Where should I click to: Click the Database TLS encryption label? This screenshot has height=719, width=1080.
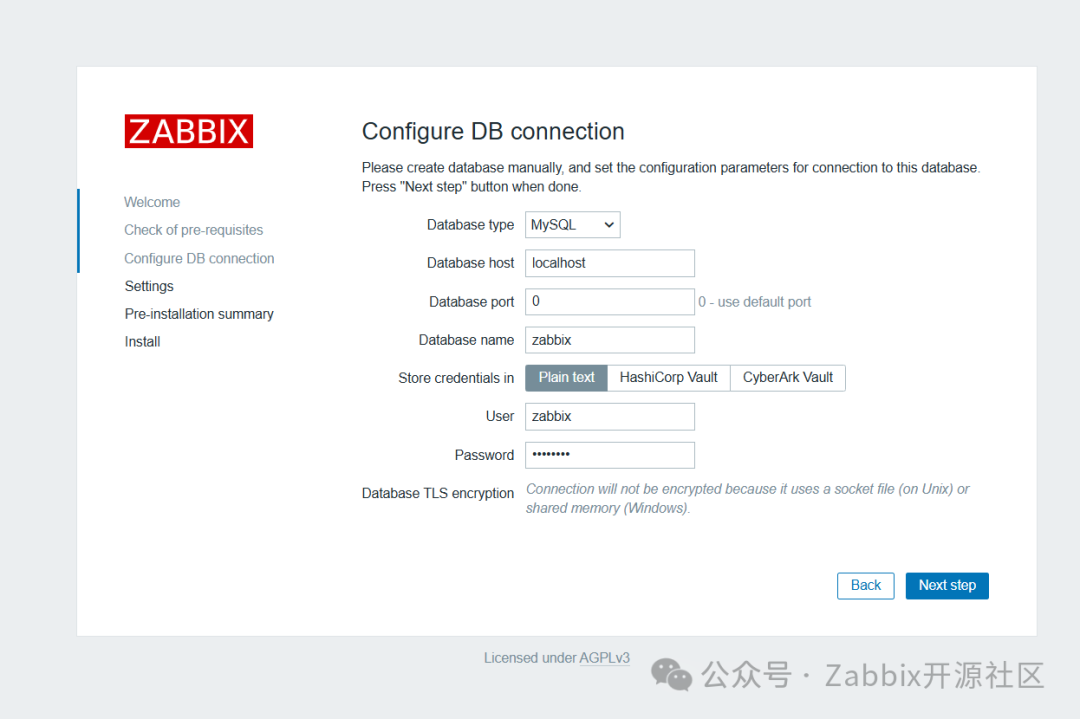click(x=437, y=493)
